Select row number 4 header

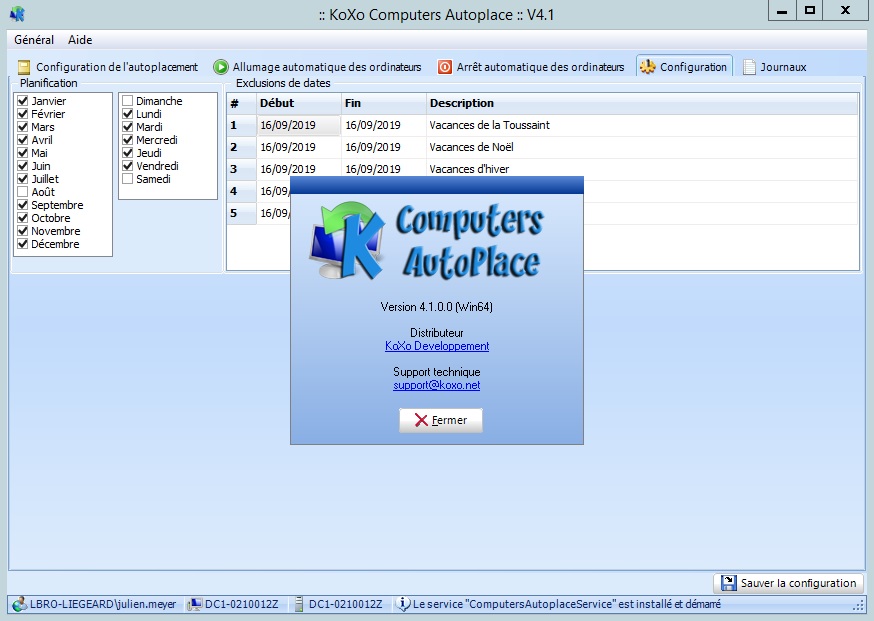click(241, 191)
